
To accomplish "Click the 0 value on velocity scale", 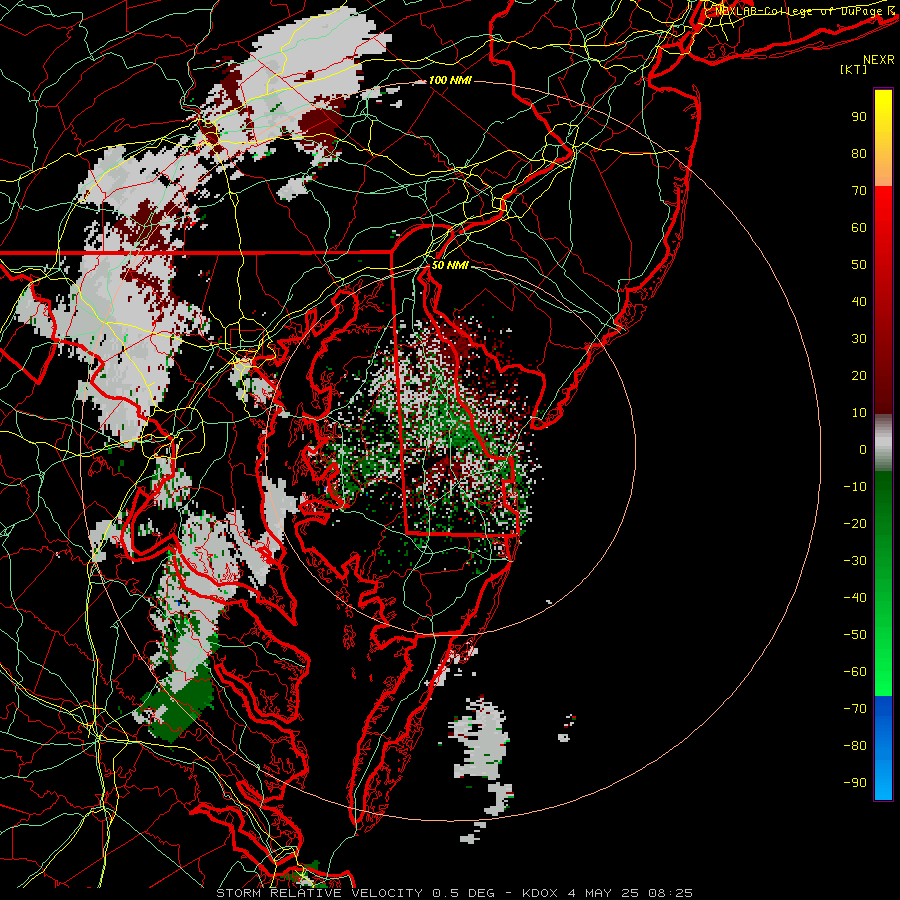I will (x=863, y=449).
